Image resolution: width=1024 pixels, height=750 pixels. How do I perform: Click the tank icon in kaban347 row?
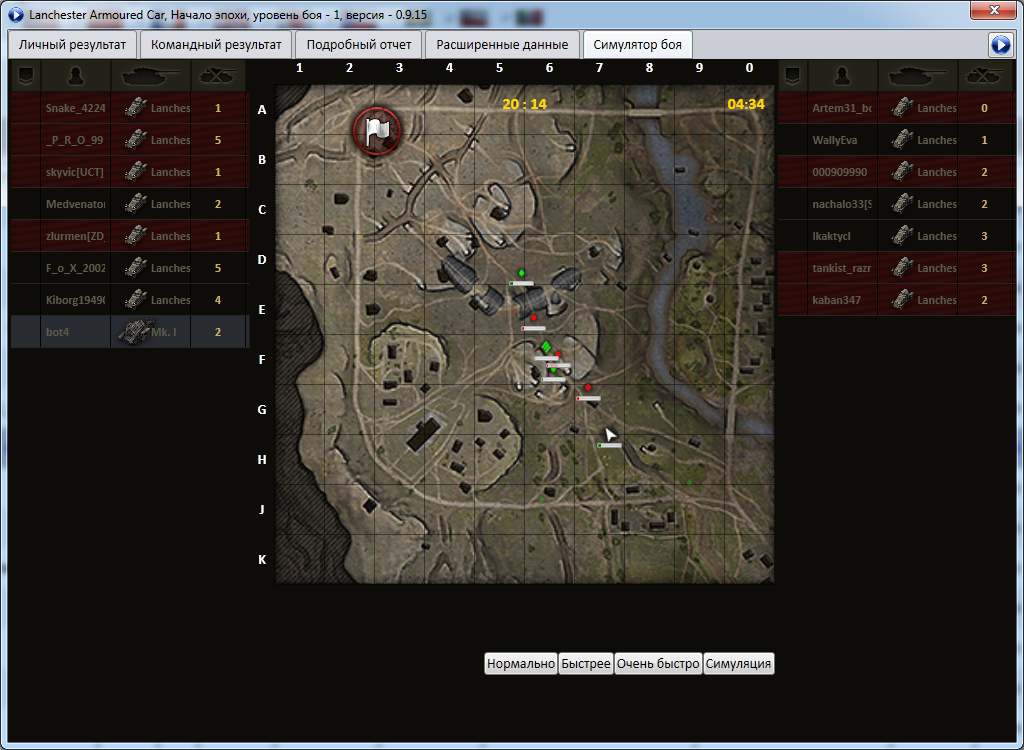[x=902, y=299]
